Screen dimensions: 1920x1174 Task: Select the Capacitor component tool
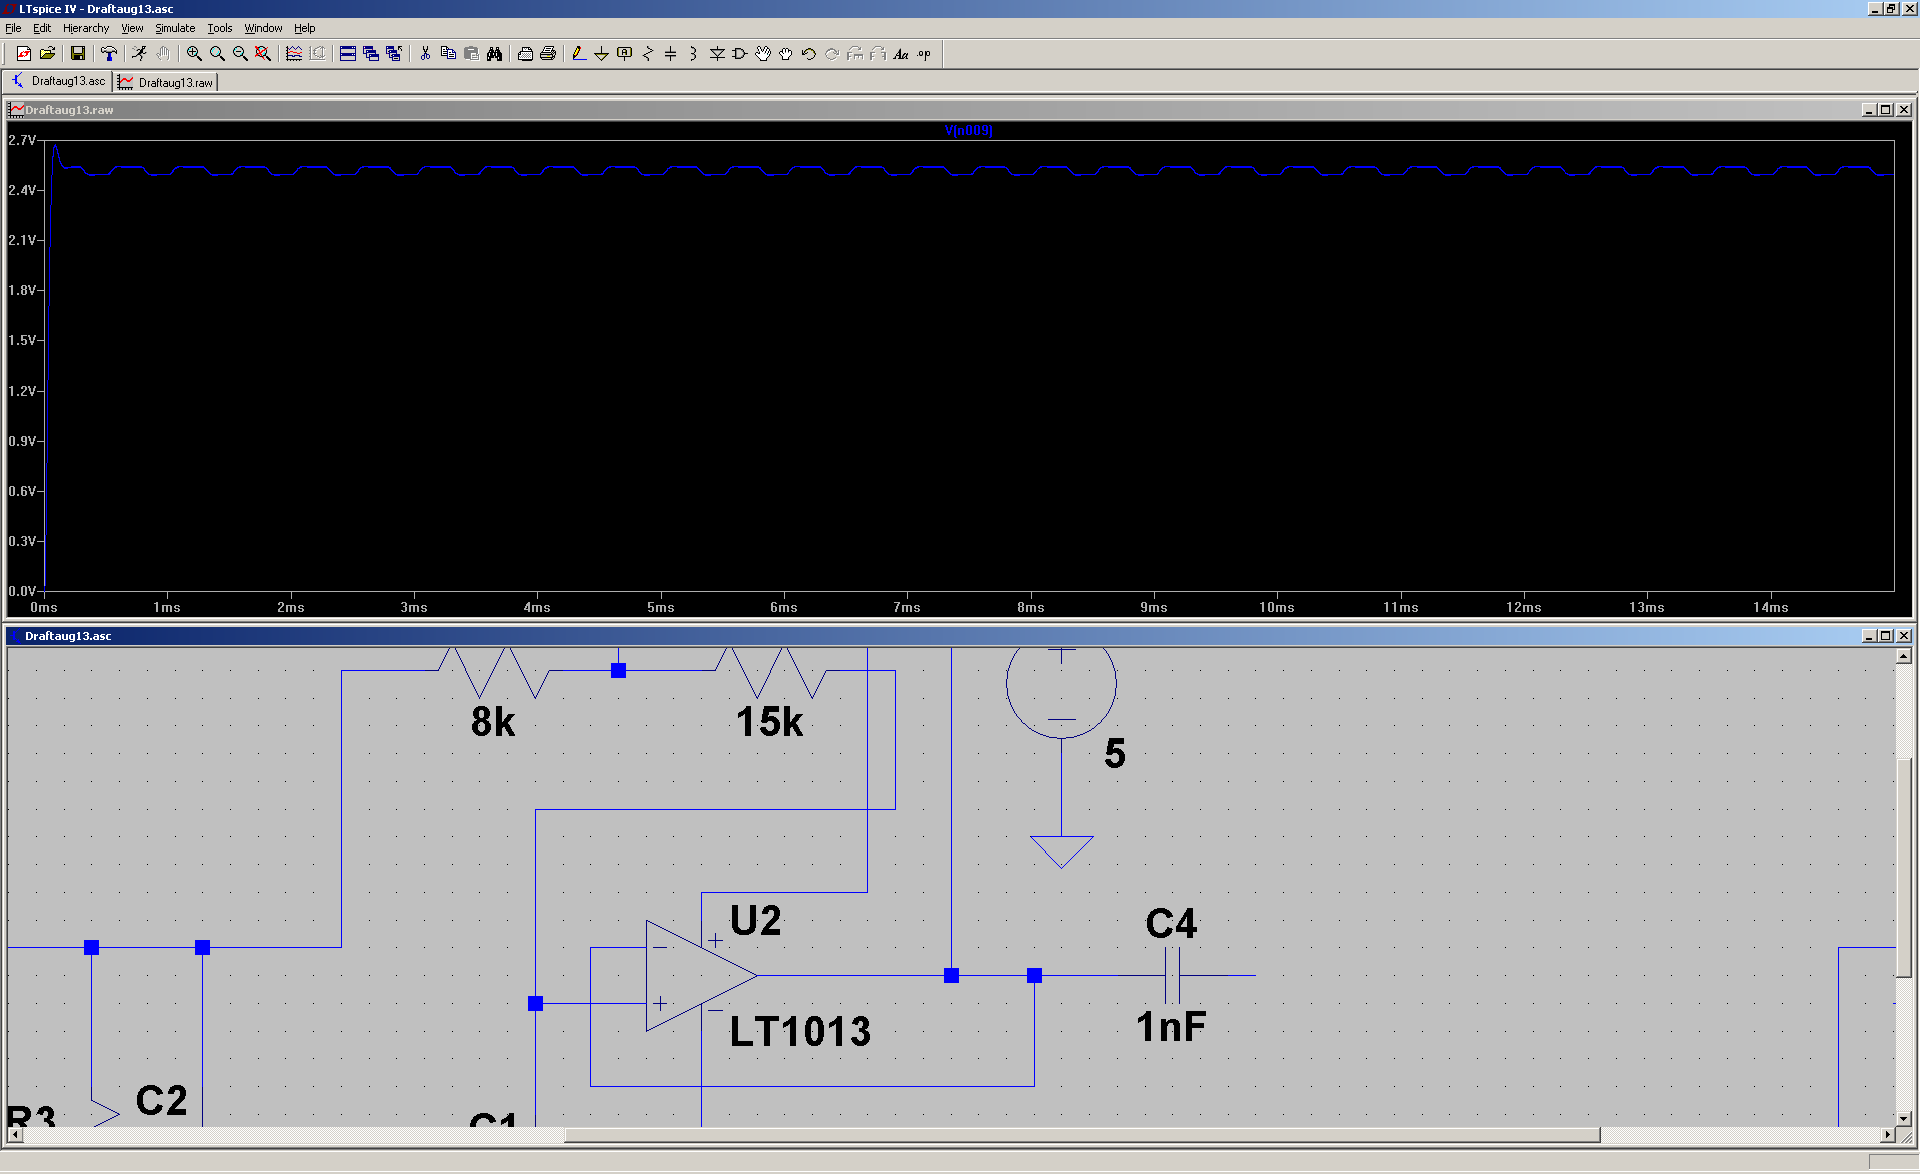pyautogui.click(x=670, y=54)
